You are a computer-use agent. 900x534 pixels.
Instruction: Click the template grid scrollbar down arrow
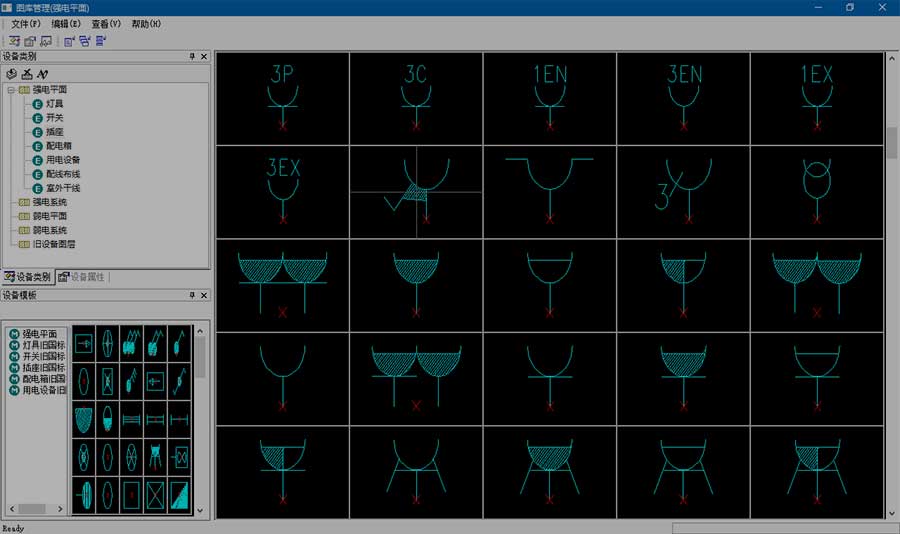click(200, 510)
